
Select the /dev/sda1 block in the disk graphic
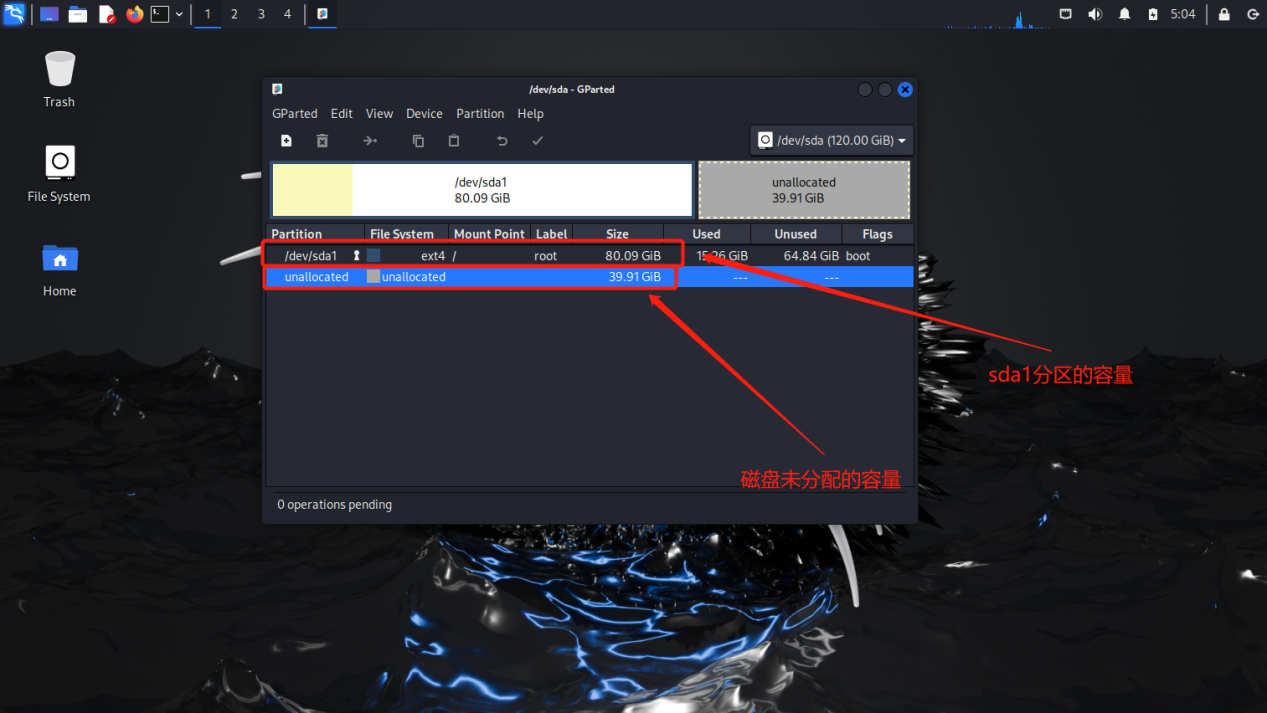(x=482, y=190)
